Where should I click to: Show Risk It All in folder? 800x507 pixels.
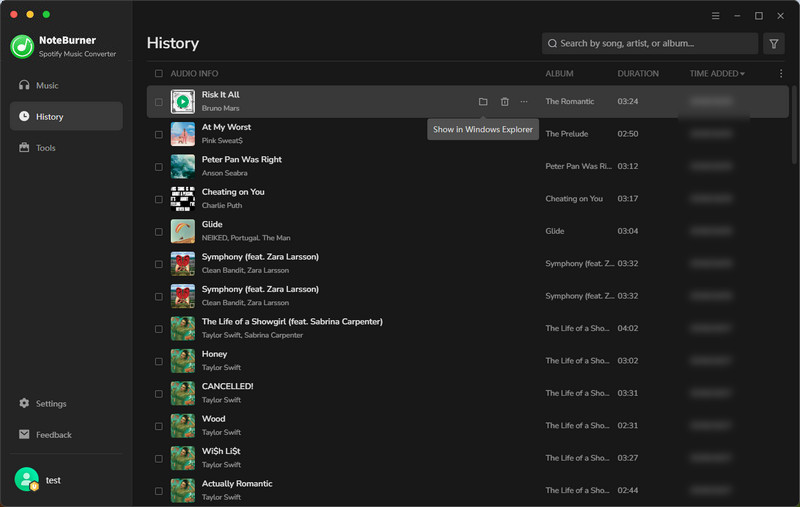pos(483,102)
